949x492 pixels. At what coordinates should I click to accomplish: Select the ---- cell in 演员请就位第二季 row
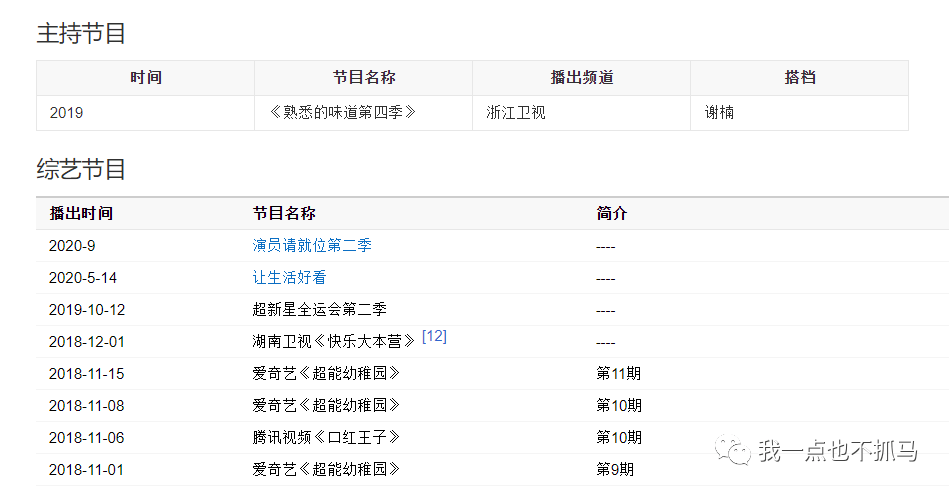[605, 247]
